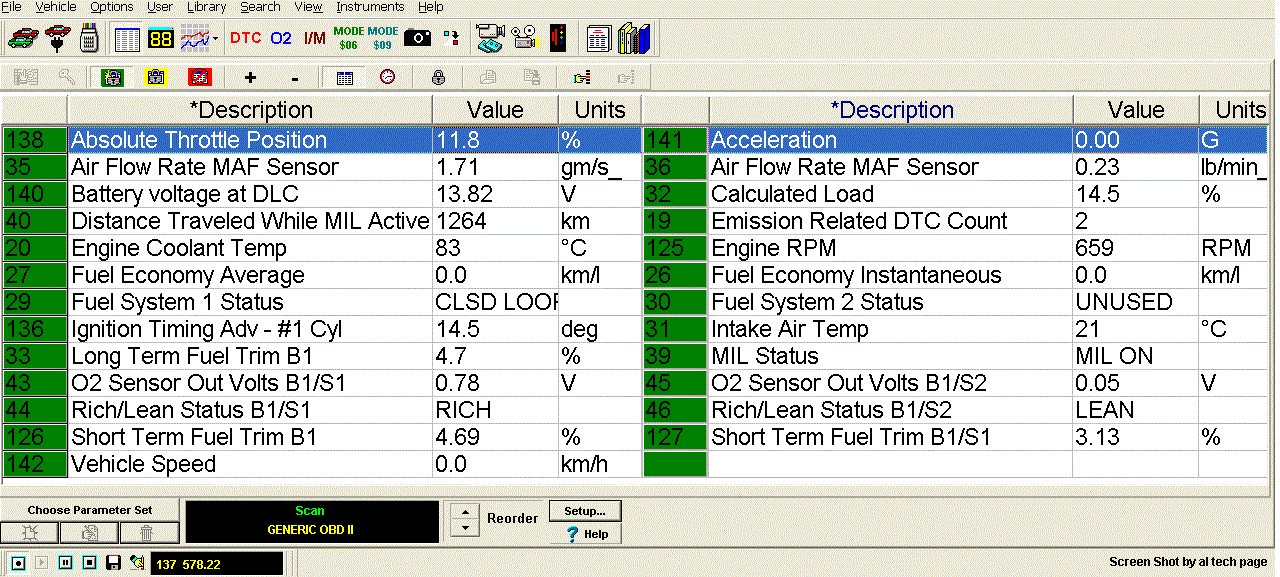Sort by left Description column header
Viewport: 1280px width, 577px height.
[250, 110]
